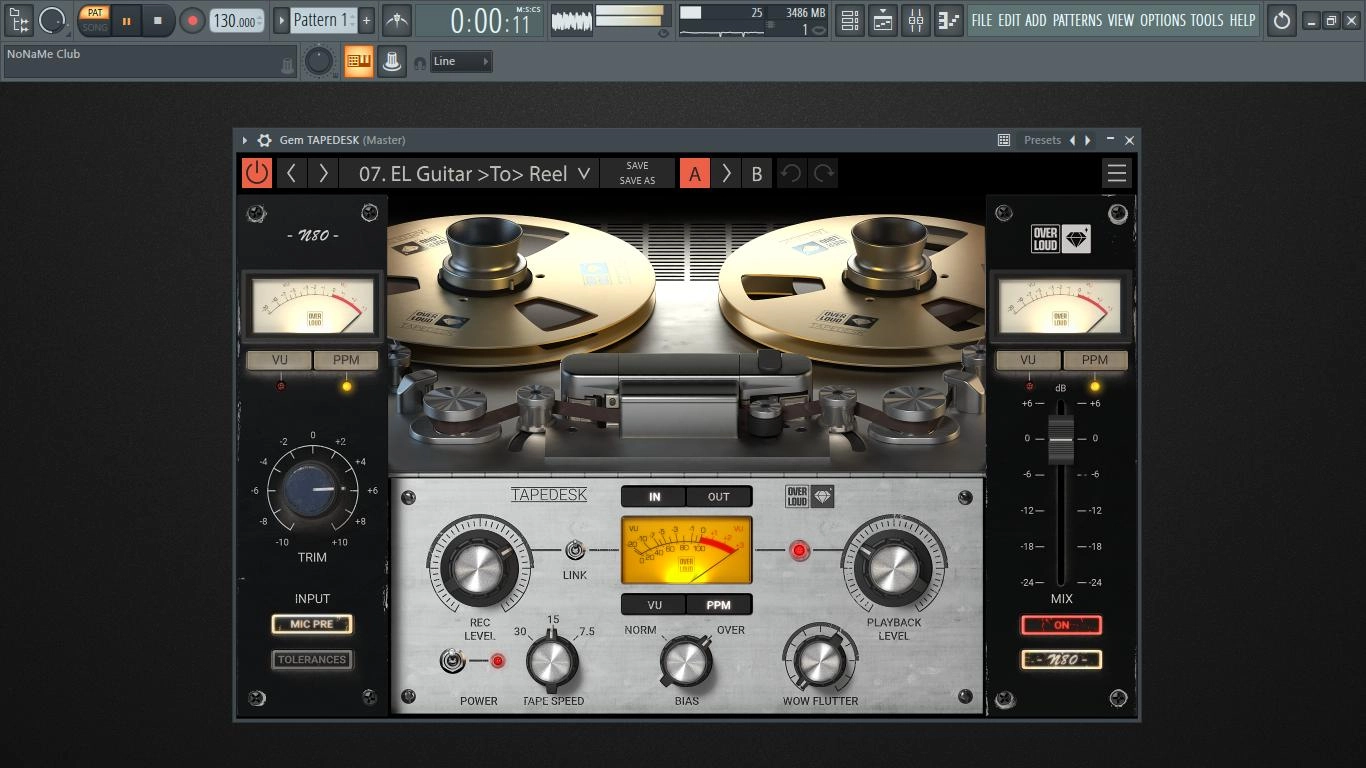Image resolution: width=1366 pixels, height=768 pixels.
Task: Click the SAVE AS preset button
Action: click(637, 181)
